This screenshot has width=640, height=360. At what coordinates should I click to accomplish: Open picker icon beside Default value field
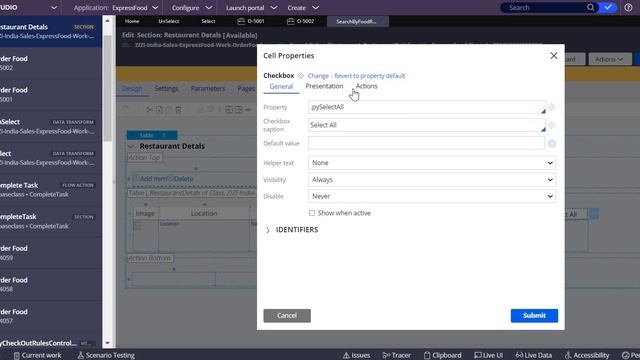552,143
